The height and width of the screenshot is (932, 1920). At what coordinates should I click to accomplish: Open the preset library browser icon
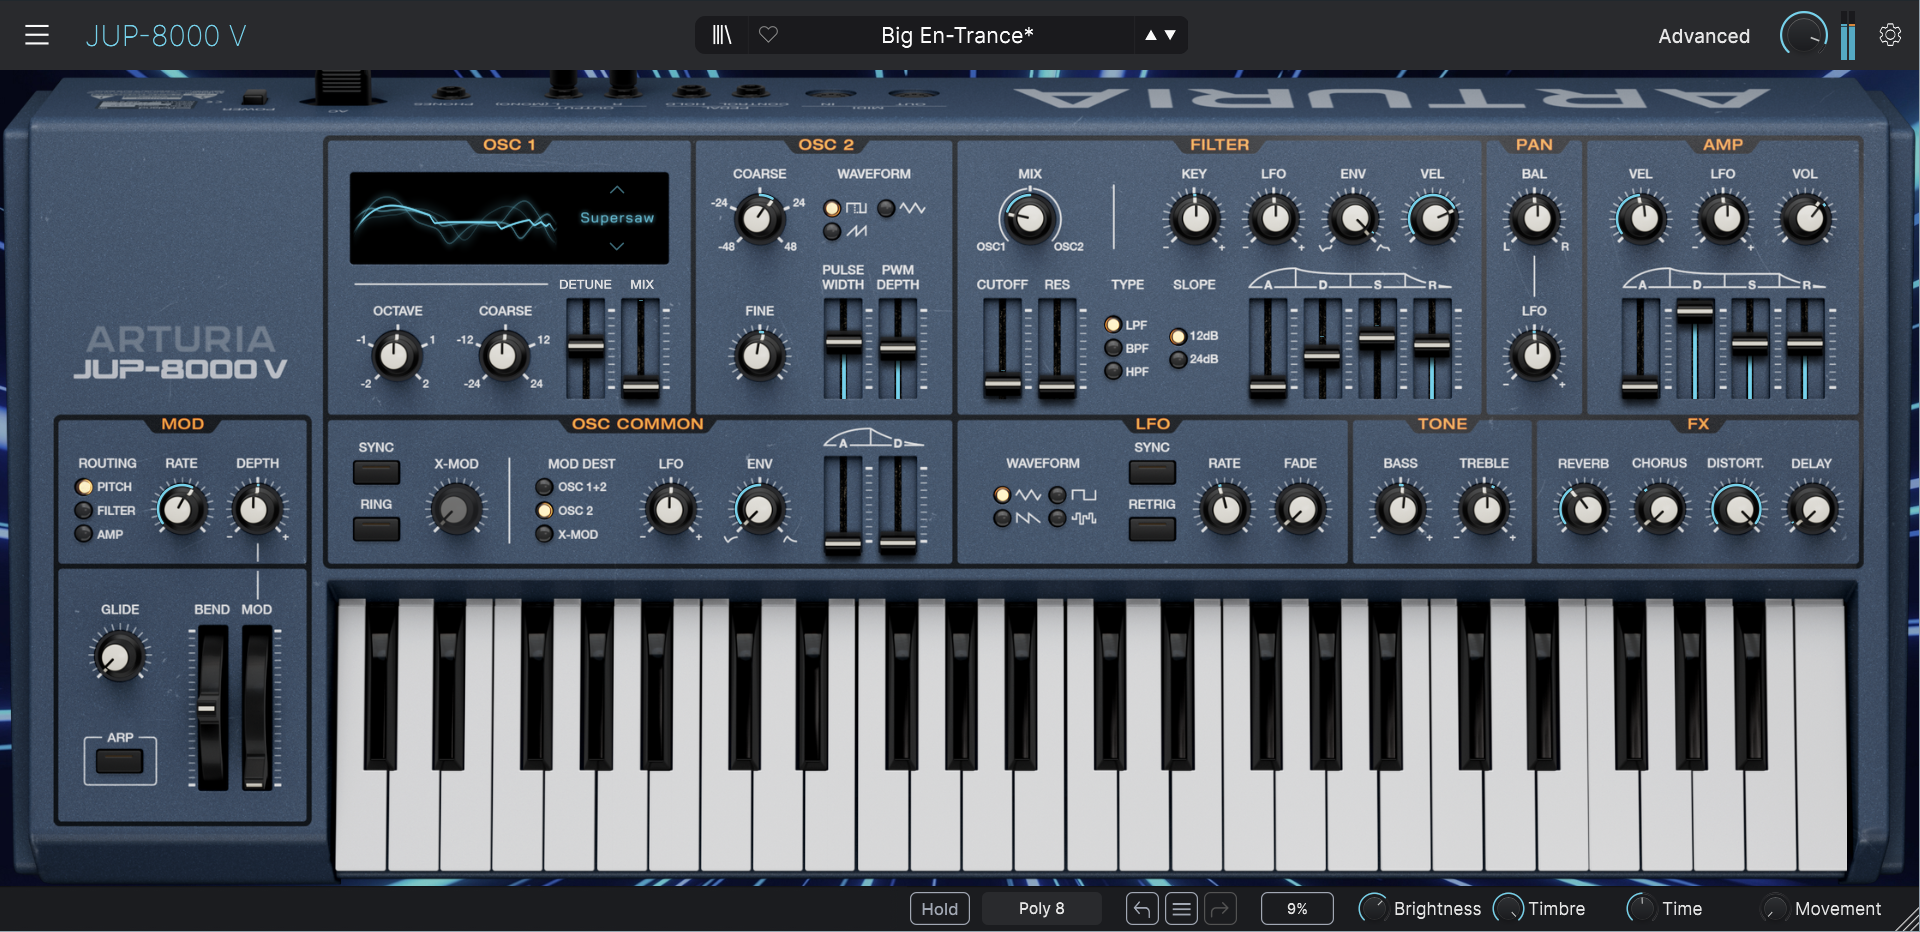(722, 35)
